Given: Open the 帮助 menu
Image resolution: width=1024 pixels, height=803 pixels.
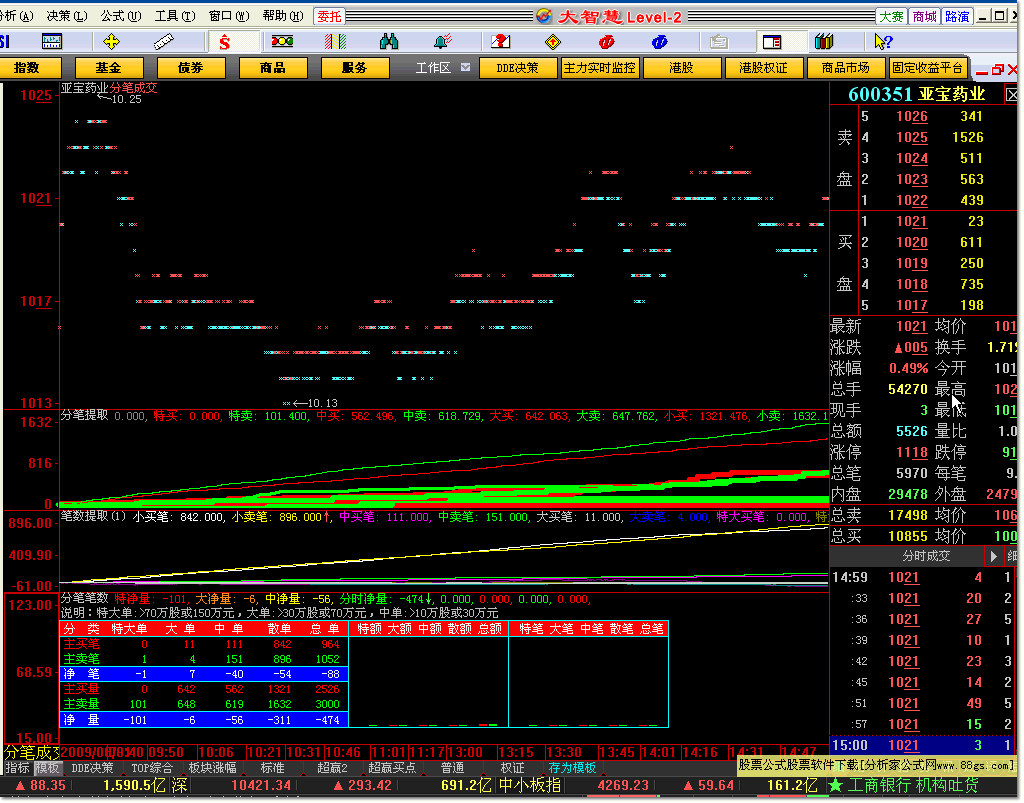Looking at the screenshot, I should click(x=283, y=16).
